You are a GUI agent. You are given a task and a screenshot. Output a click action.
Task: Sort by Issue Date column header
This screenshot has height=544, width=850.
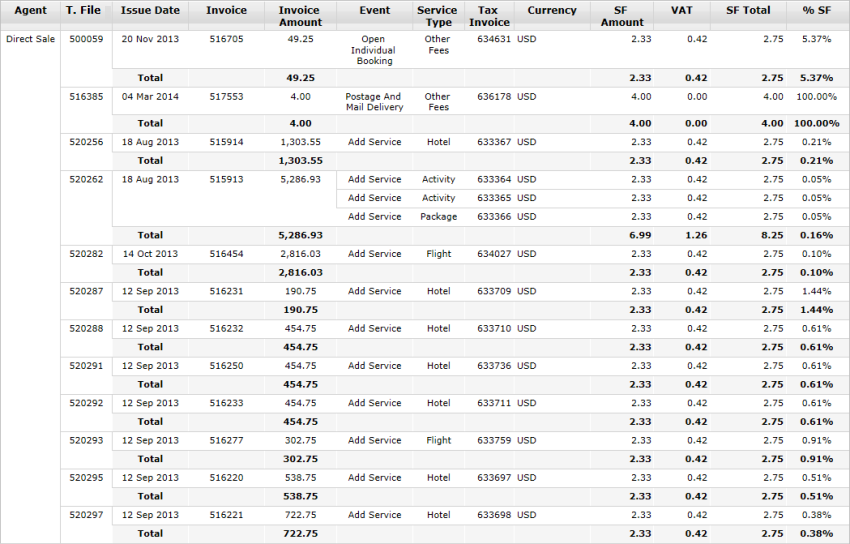[150, 10]
